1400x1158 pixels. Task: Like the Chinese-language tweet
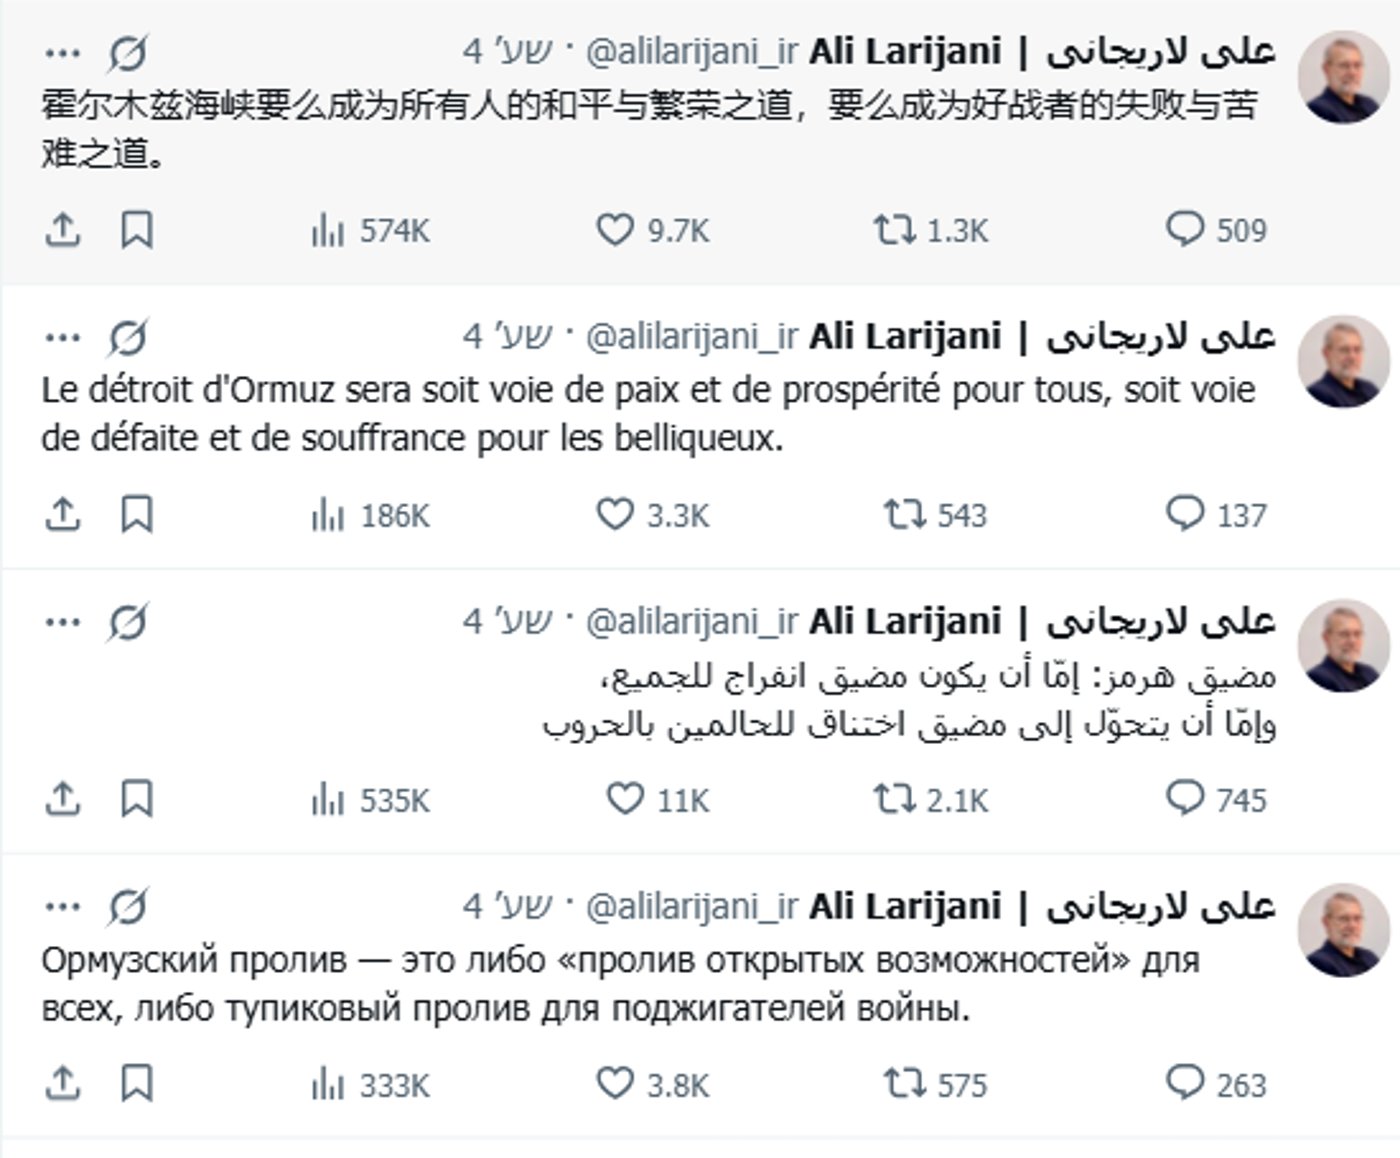point(615,230)
